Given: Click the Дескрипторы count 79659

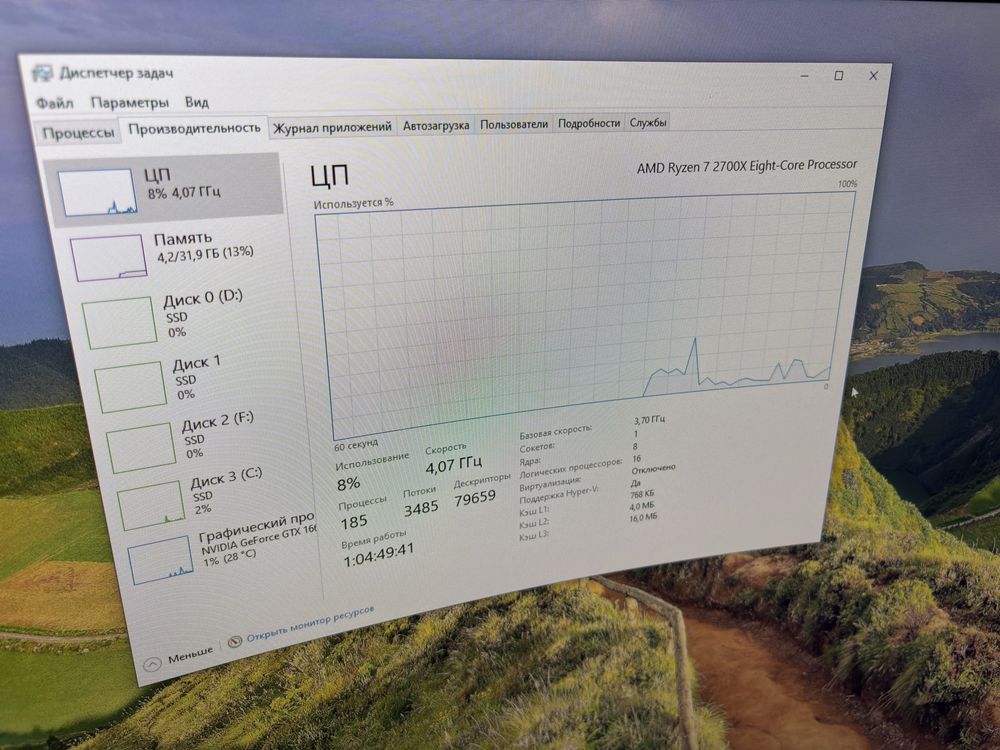Looking at the screenshot, I should (475, 497).
